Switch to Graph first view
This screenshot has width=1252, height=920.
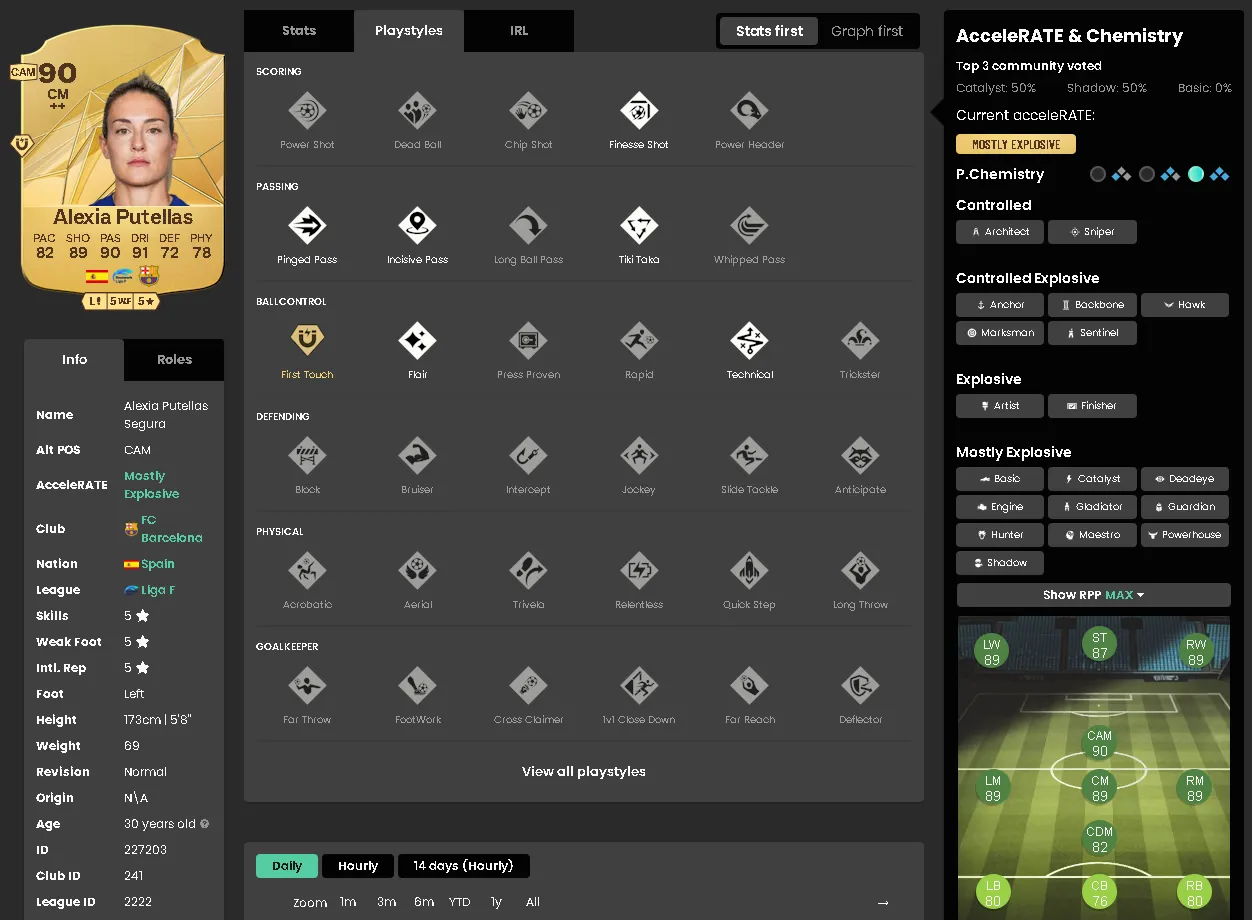(867, 31)
